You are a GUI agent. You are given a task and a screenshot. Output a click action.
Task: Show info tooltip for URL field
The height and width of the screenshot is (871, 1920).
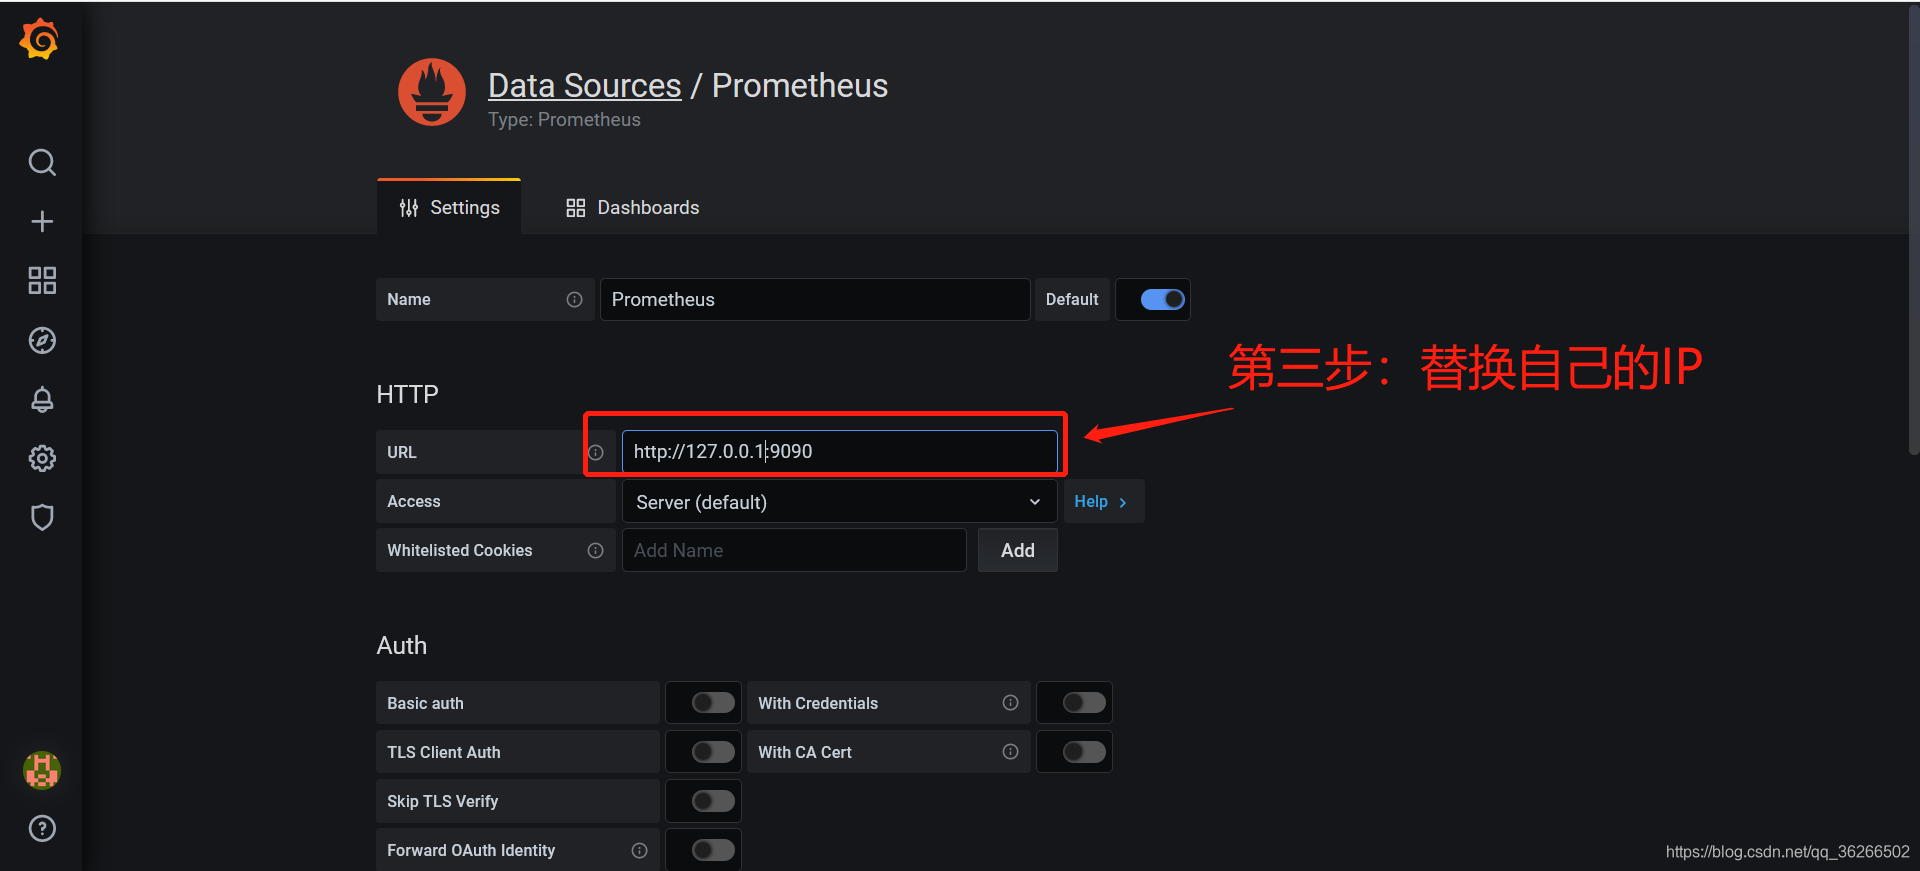[x=596, y=452]
